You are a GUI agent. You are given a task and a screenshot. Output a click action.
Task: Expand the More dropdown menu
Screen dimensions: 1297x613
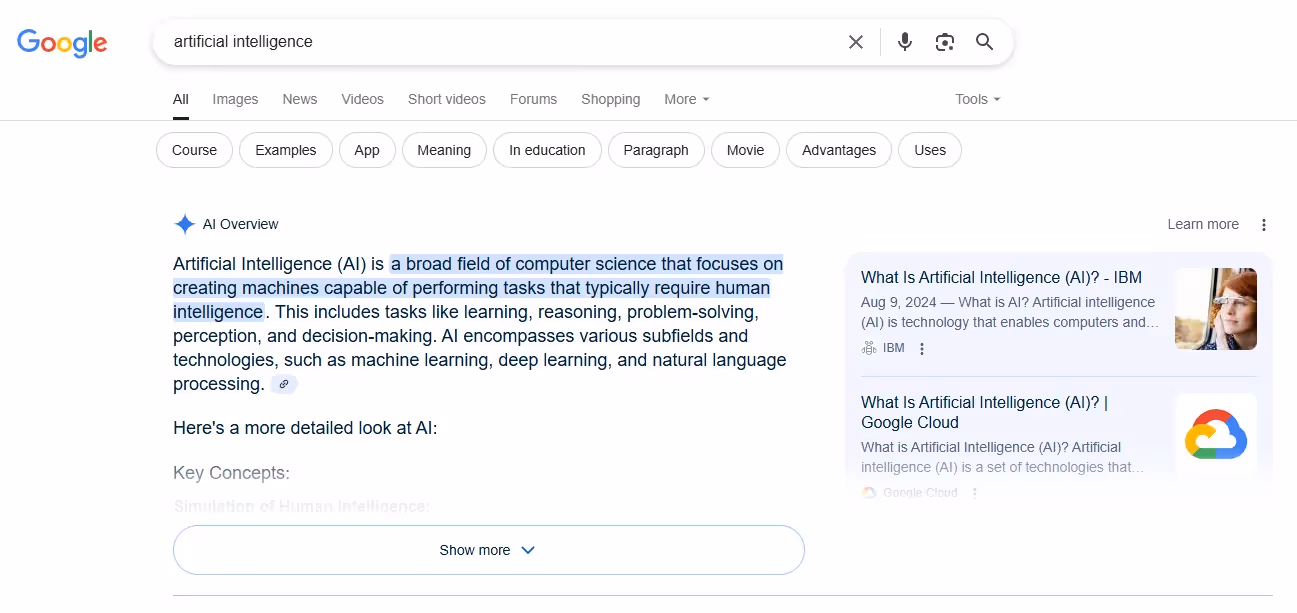(x=687, y=99)
